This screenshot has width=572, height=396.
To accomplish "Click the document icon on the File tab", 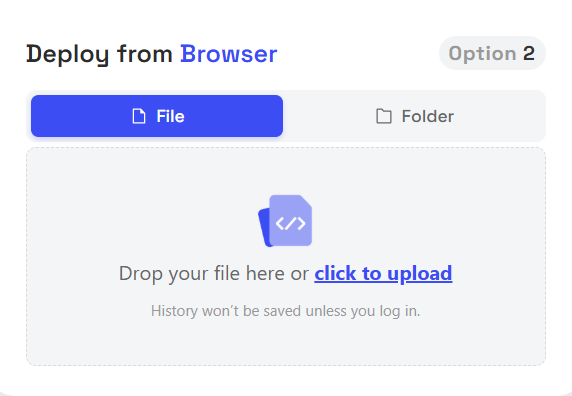I will coord(139,116).
